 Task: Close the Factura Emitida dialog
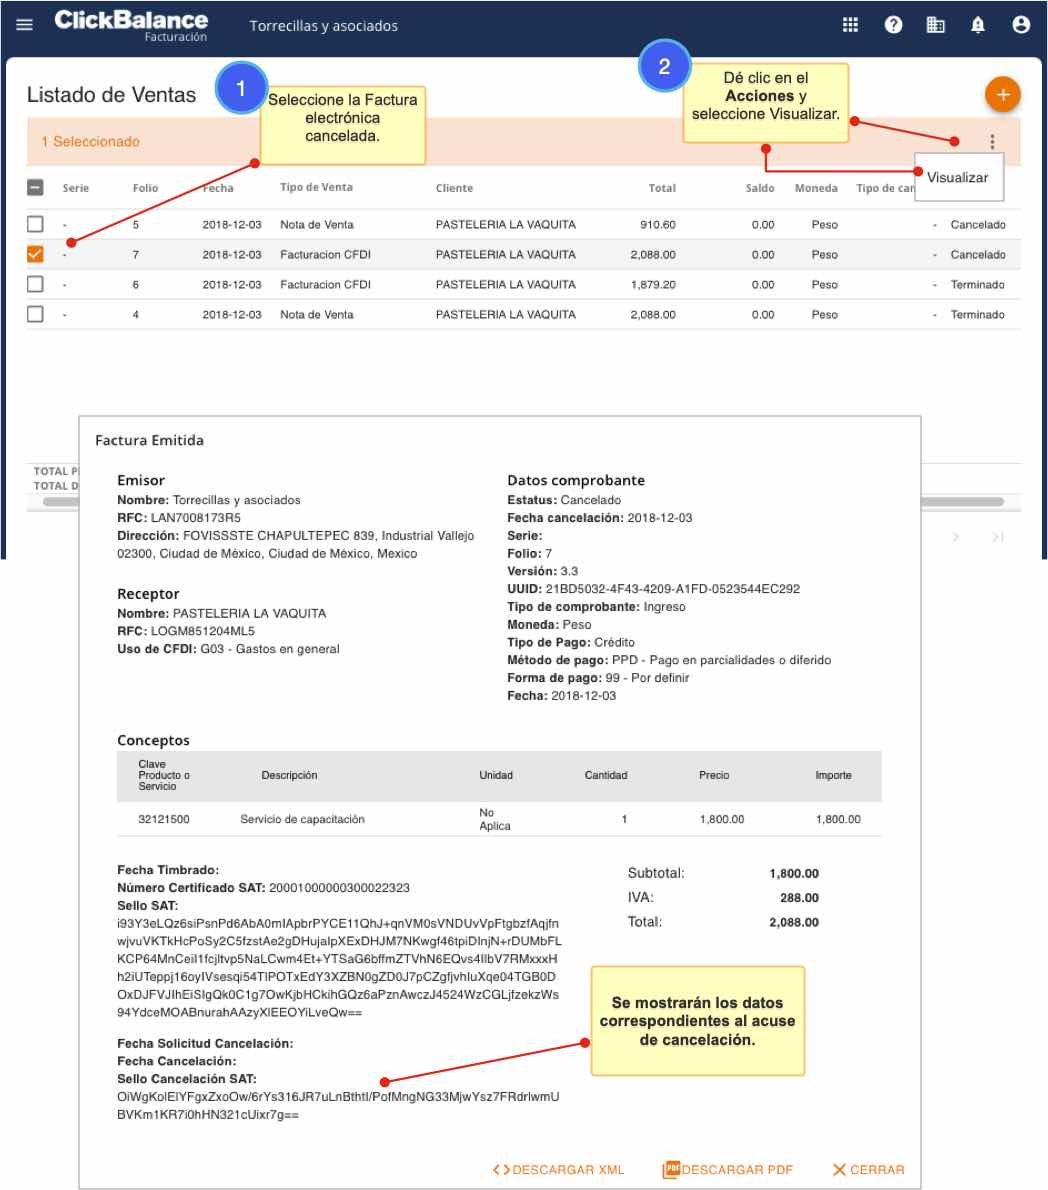coord(868,1170)
